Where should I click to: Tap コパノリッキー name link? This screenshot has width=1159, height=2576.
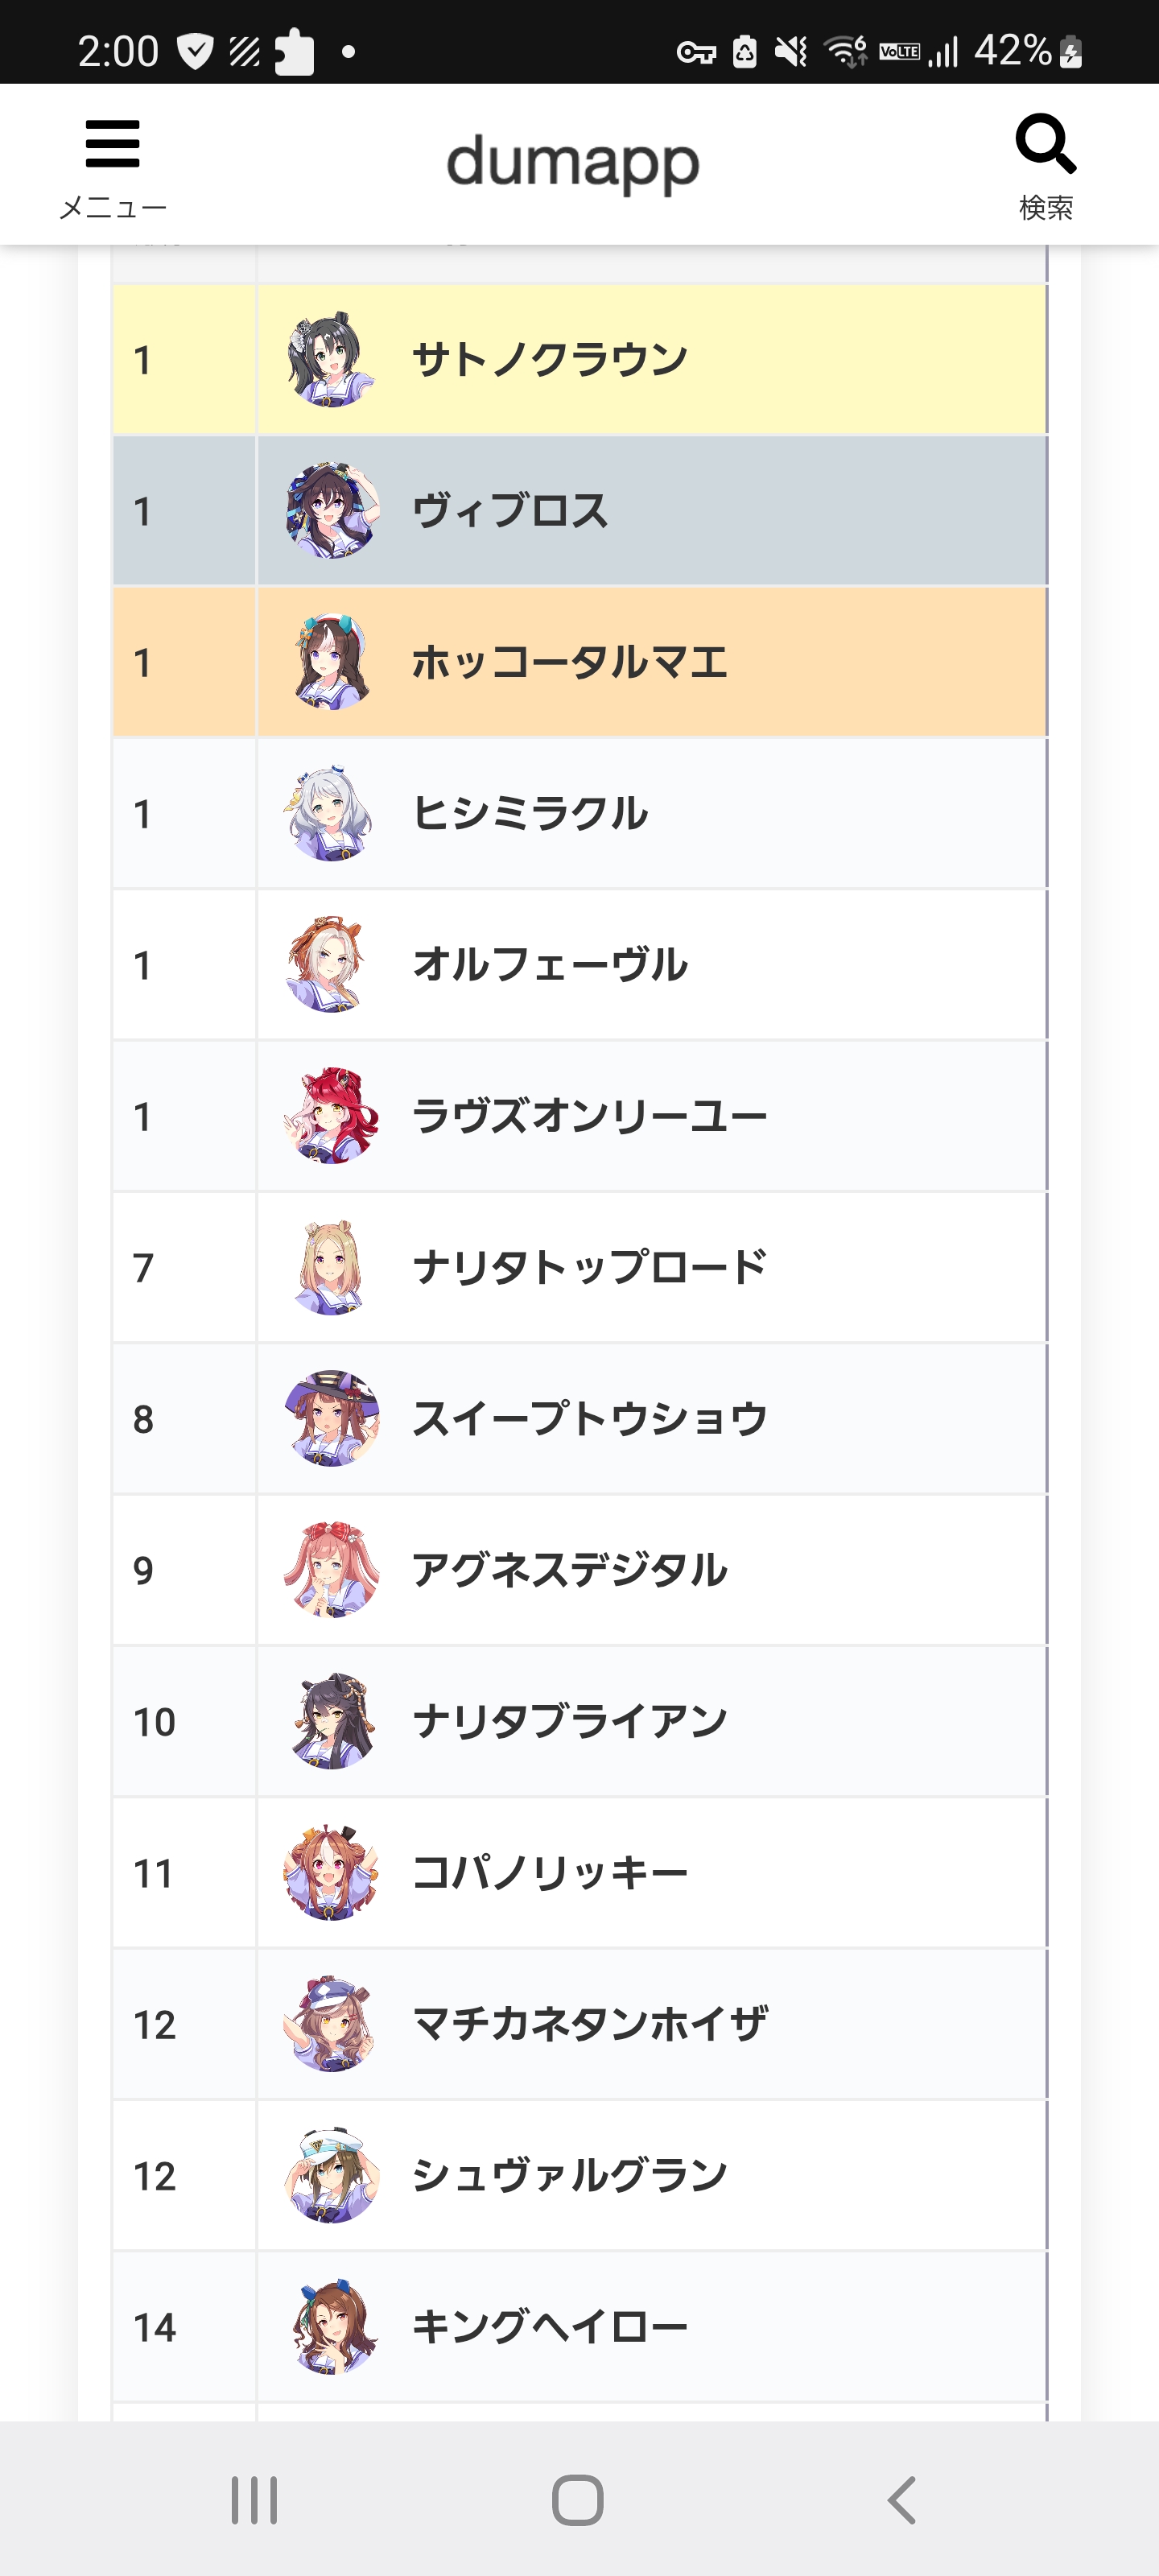pos(550,1873)
